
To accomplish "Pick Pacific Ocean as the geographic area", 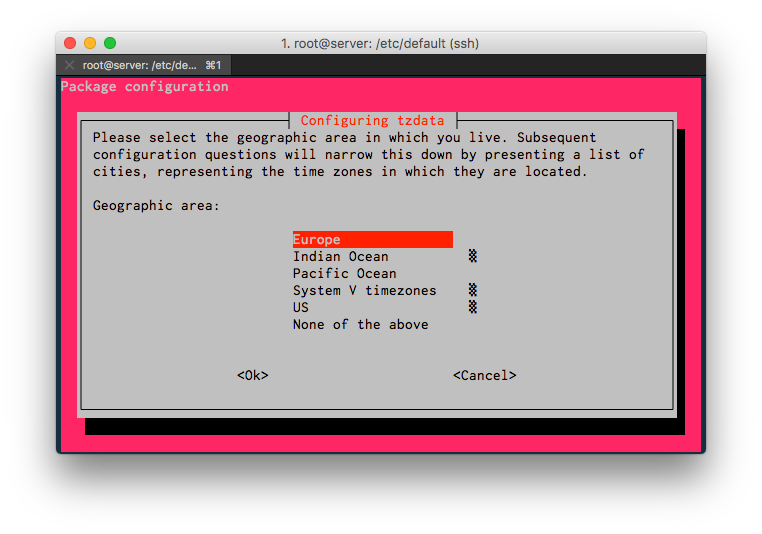I will coord(344,274).
